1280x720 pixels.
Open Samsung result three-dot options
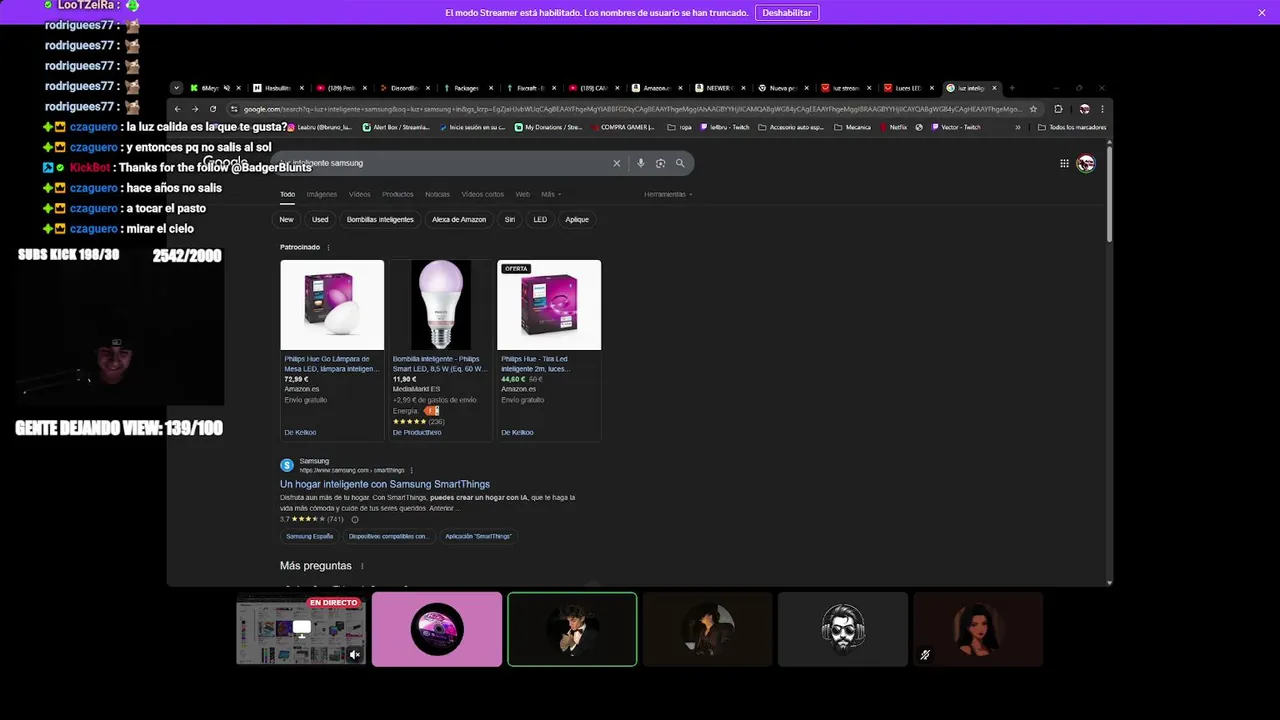[x=411, y=470]
